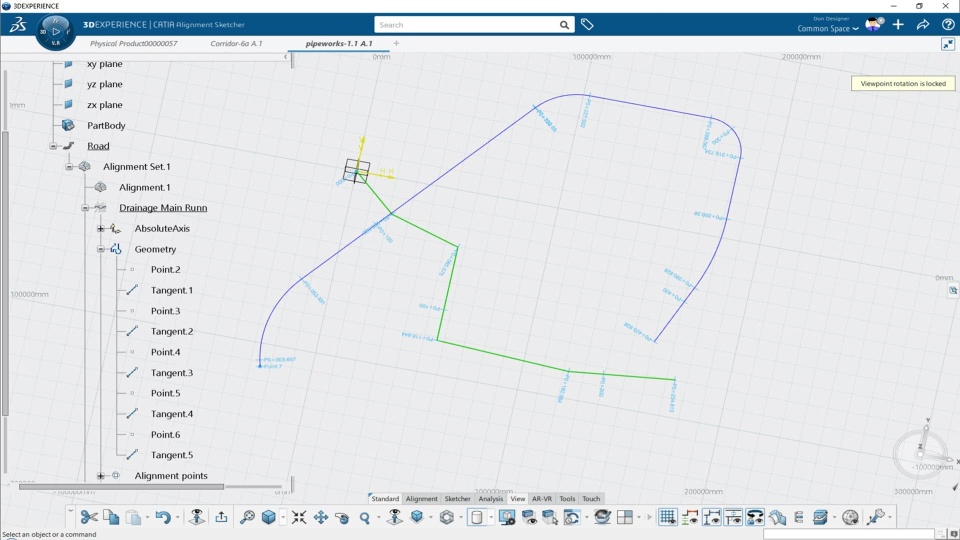This screenshot has height=540, width=960.
Task: Toggle the cylinder view mode icon
Action: click(x=476, y=517)
